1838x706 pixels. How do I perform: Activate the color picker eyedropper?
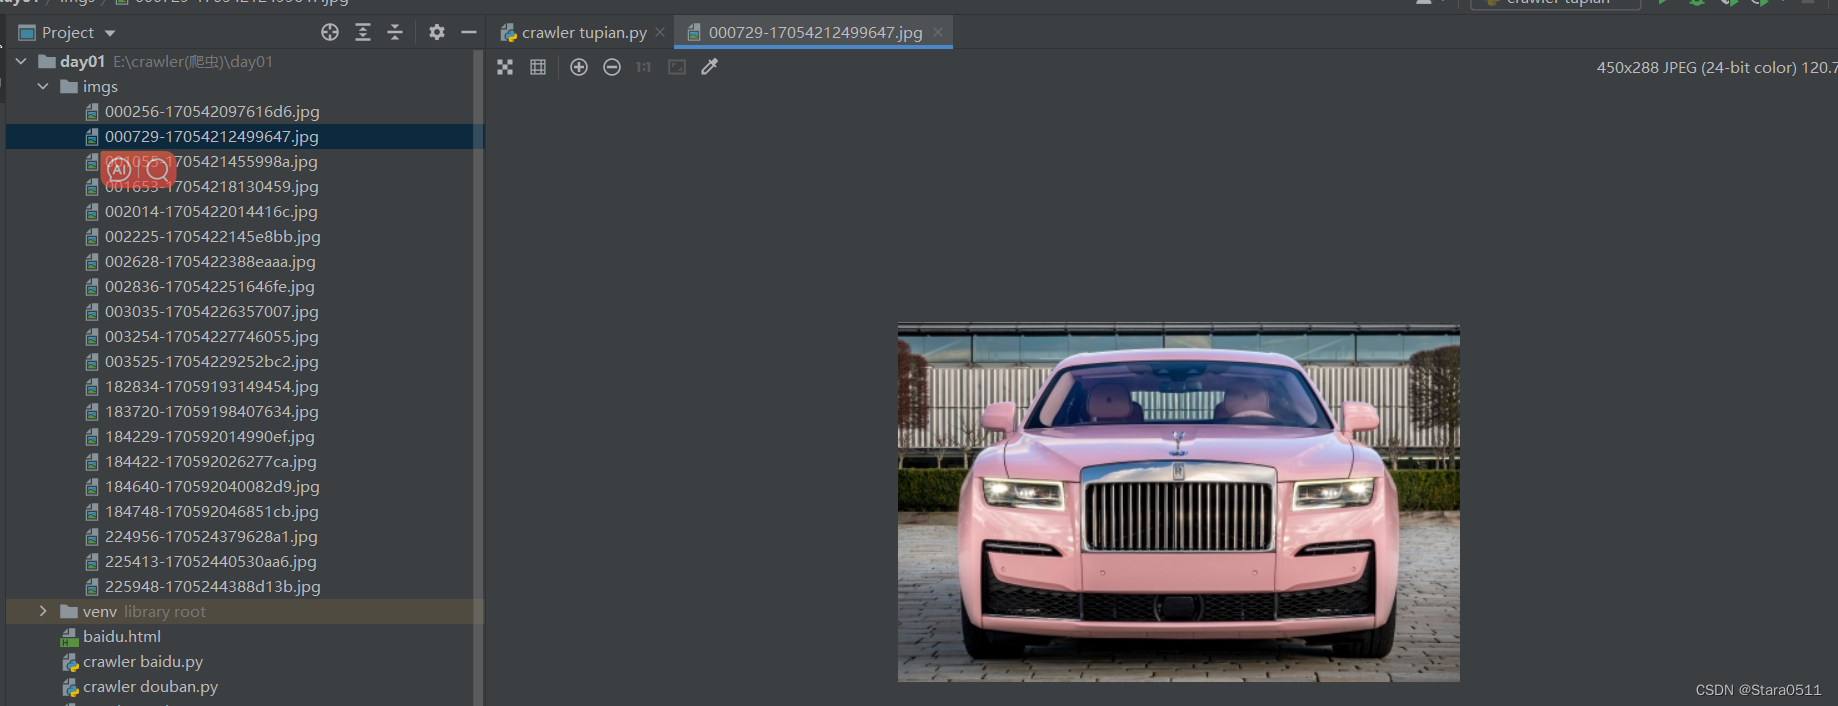(710, 67)
